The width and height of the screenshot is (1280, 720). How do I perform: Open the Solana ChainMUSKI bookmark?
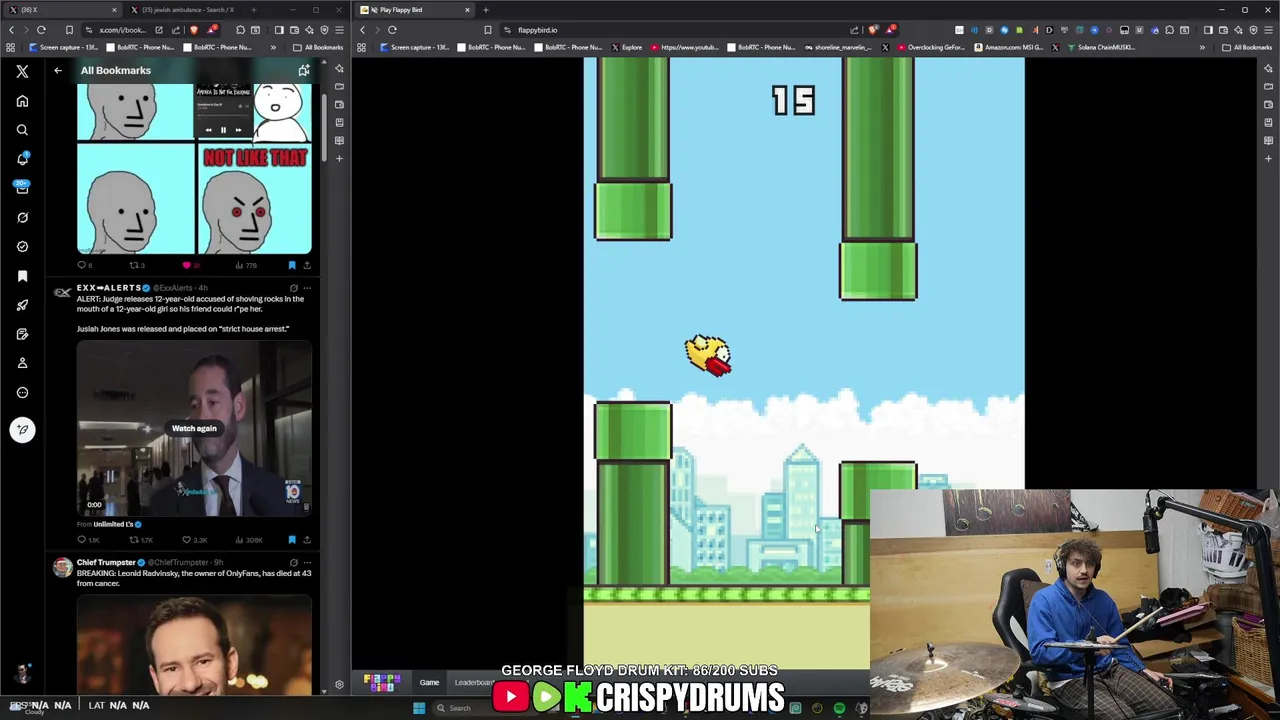click(1100, 47)
